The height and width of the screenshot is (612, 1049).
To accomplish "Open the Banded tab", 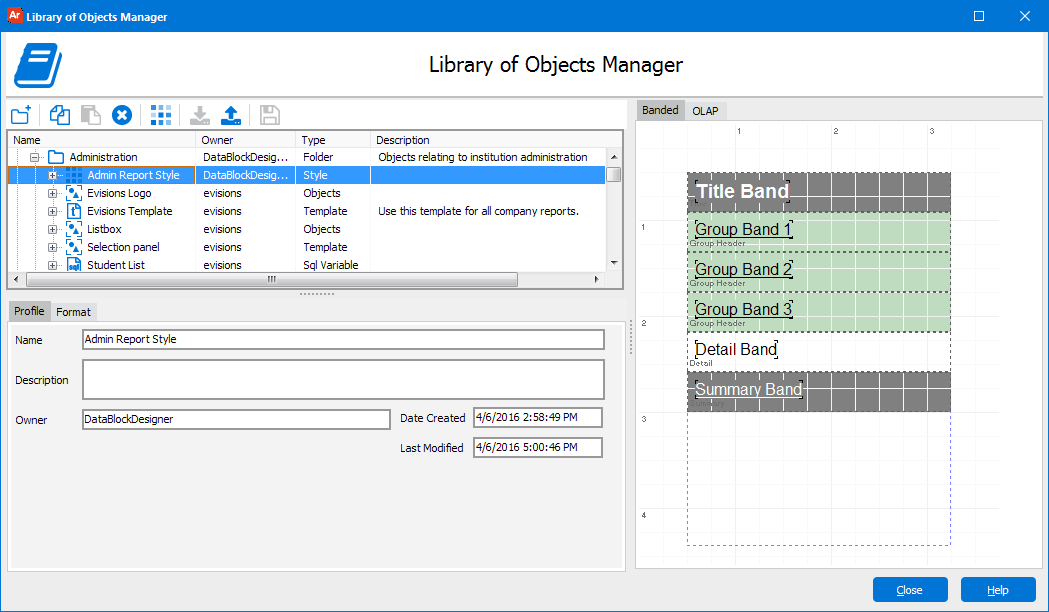I will click(x=660, y=110).
